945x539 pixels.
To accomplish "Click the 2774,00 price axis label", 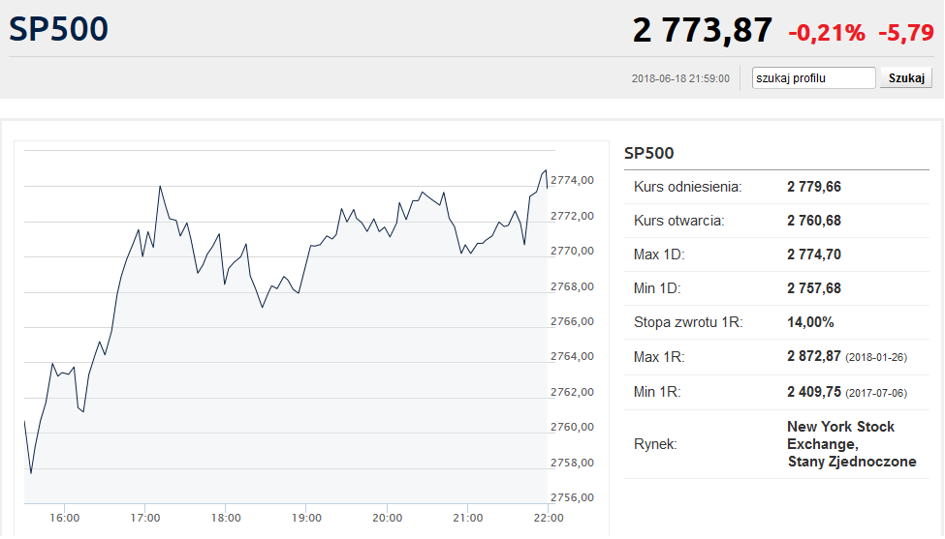I will [572, 180].
